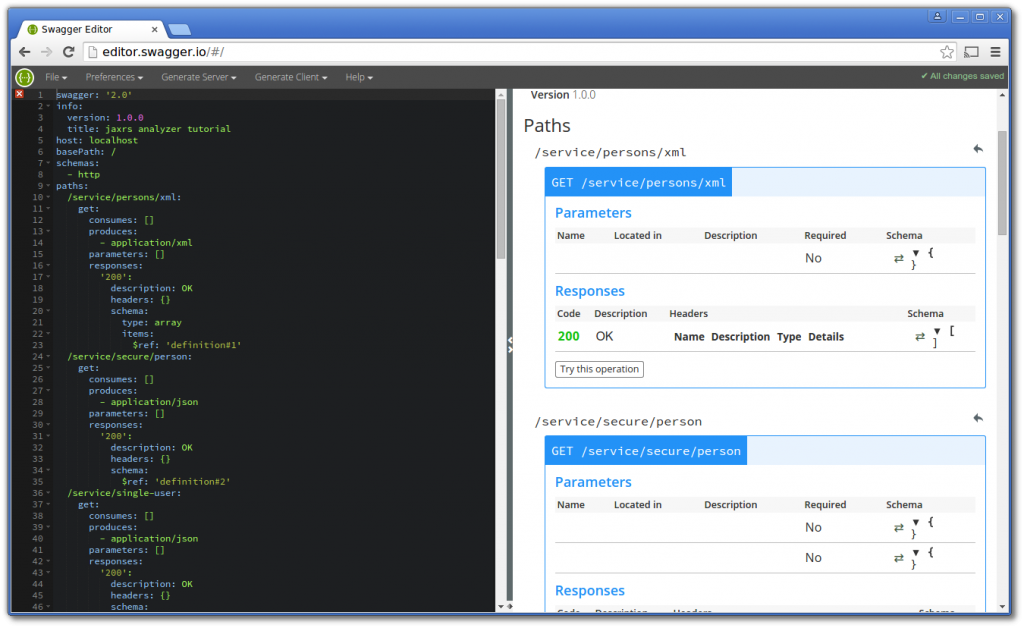This screenshot has height=628, width=1024.
Task: Click the user profile icon in the title bar
Action: click(937, 16)
